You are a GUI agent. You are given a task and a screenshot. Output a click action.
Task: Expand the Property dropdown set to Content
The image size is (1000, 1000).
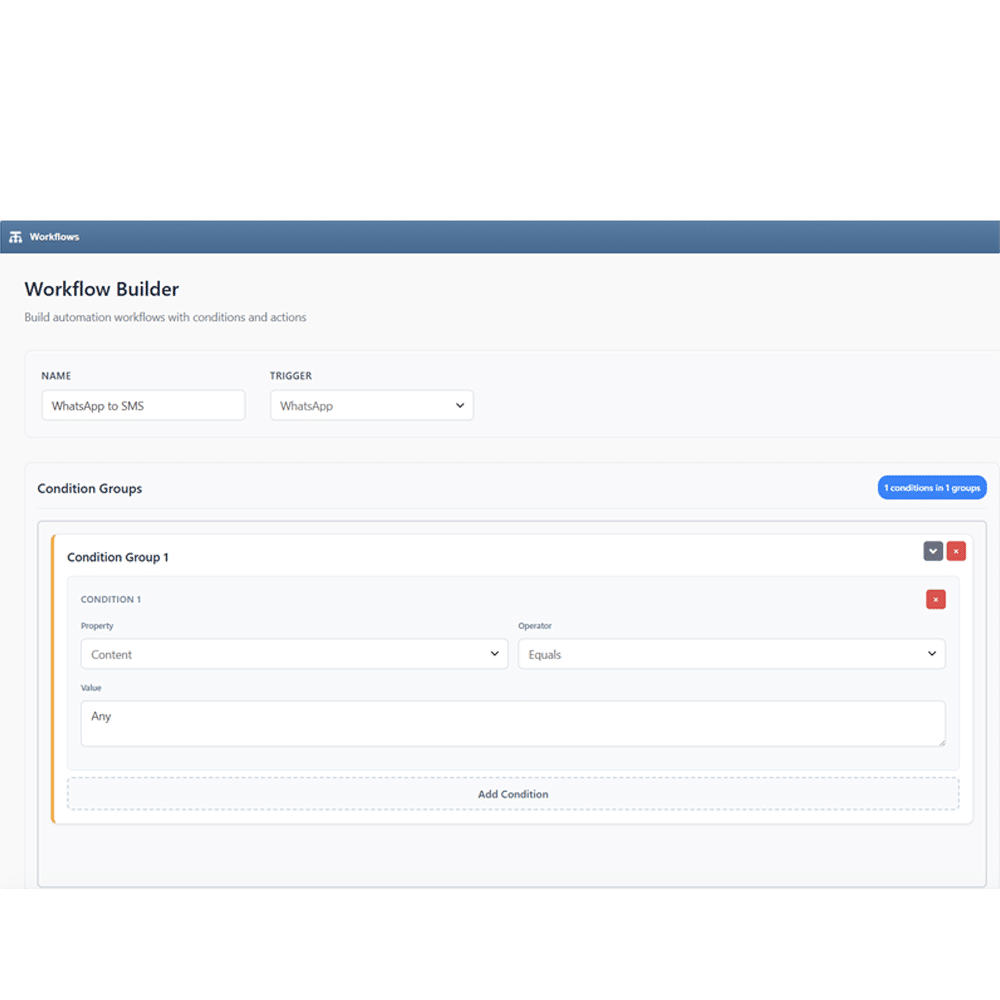(294, 654)
